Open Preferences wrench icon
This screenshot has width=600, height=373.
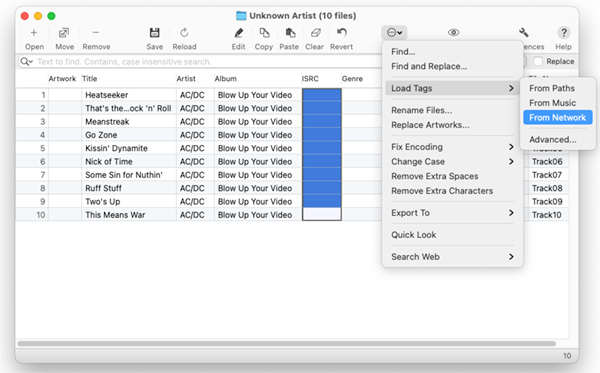523,33
